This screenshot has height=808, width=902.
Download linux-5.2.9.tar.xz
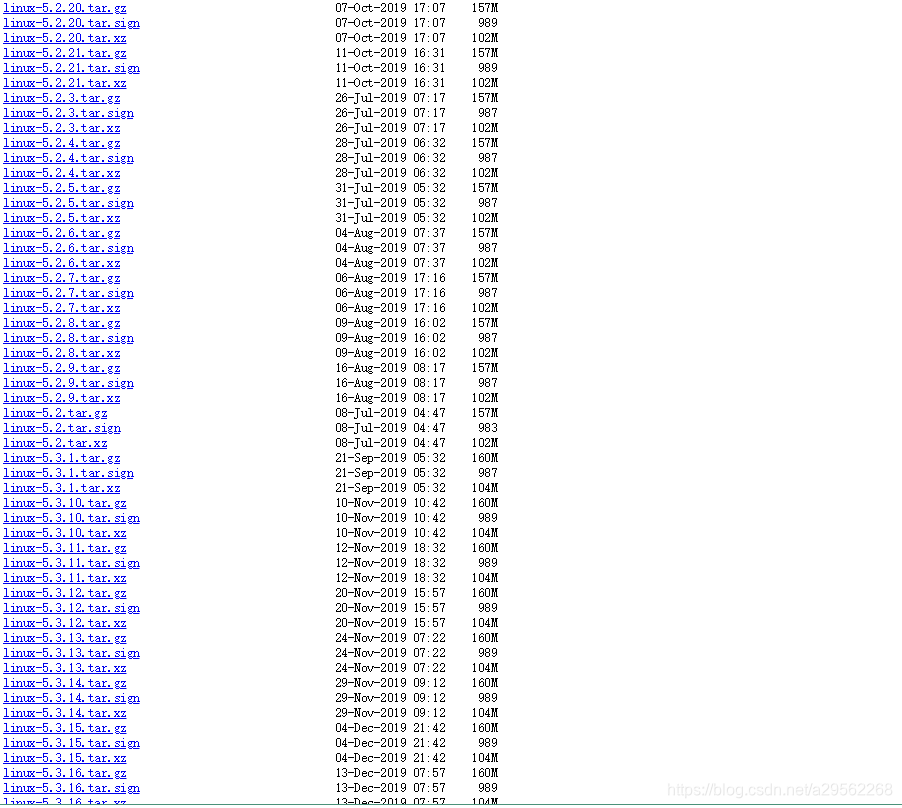tap(62, 397)
